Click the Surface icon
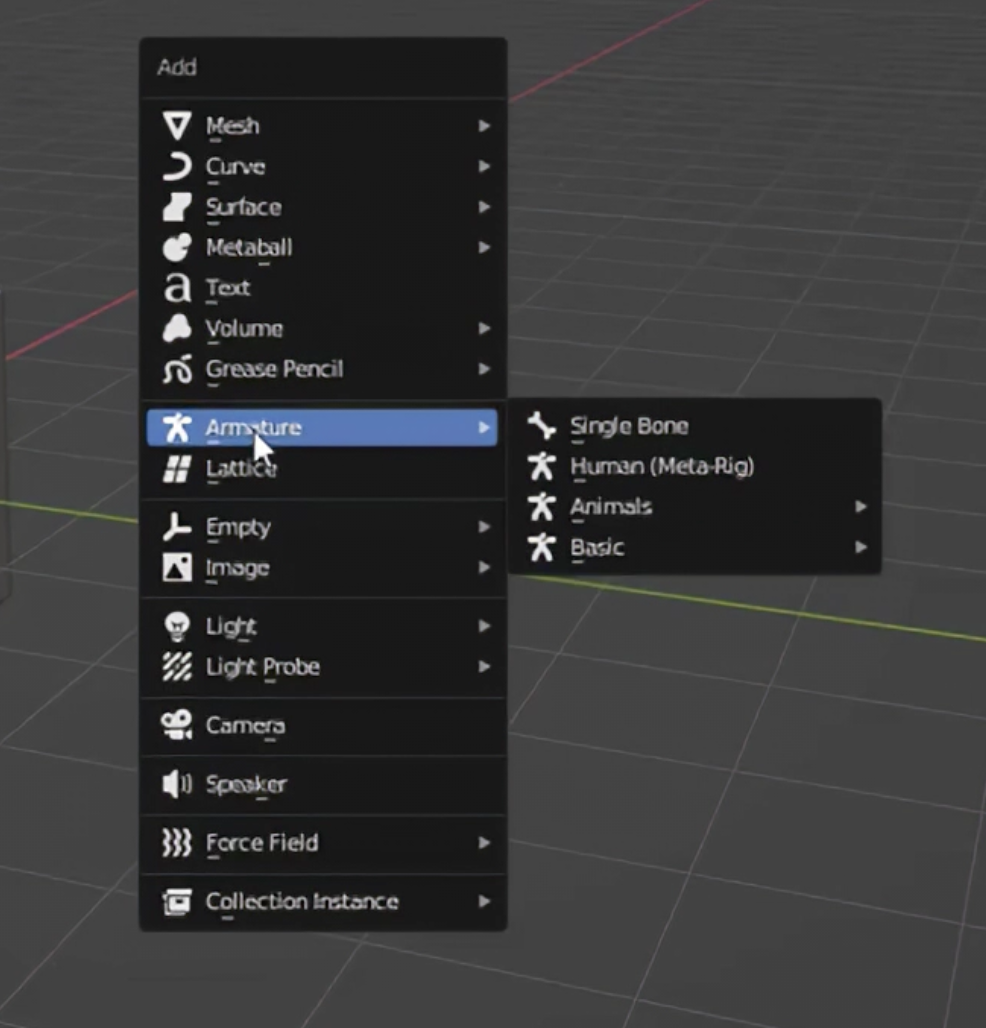Image resolution: width=986 pixels, height=1028 pixels. coord(177,207)
